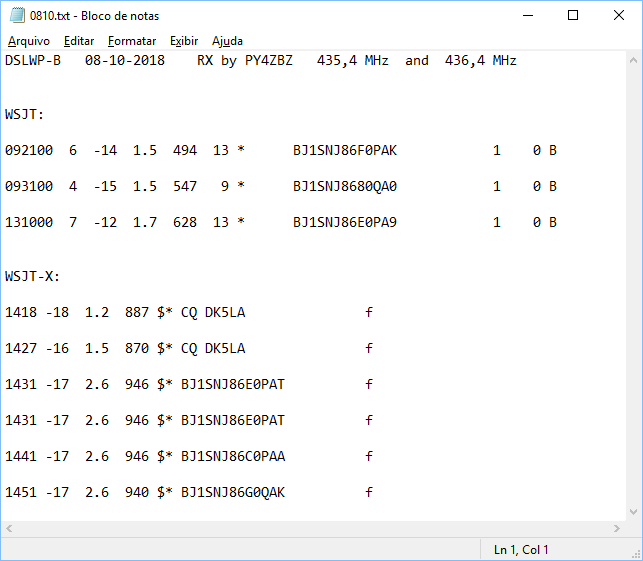Viewport: 643px width, 561px height.
Task: Click on the BJ1SNJ86F0PAK text
Action: tap(345, 151)
